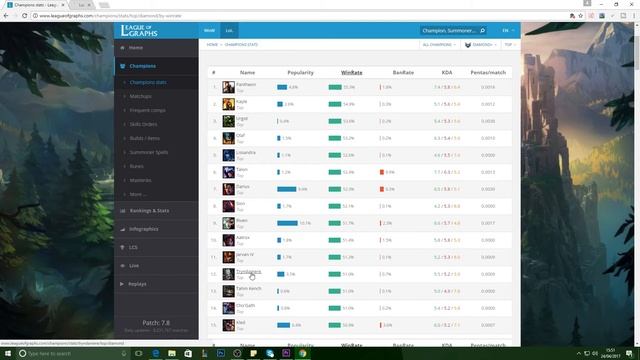
Task: Open Kled's champion portrait
Action: [229, 325]
